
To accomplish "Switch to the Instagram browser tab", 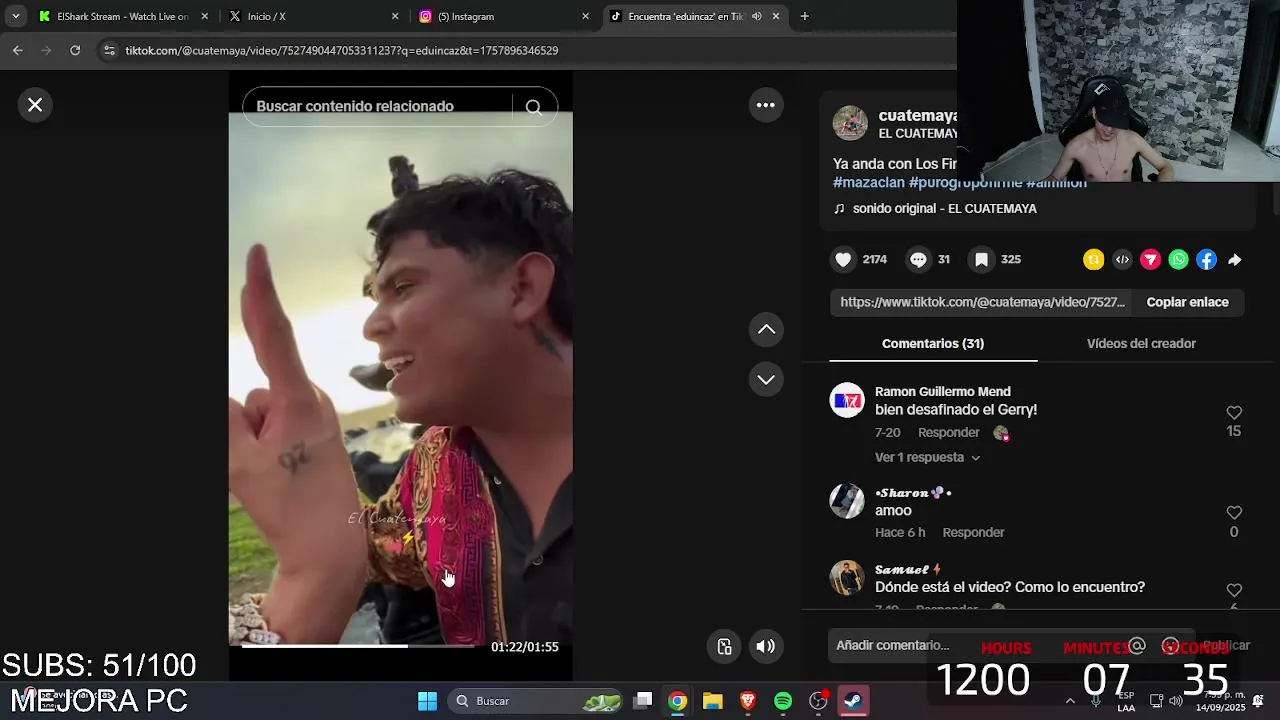I will tap(504, 16).
